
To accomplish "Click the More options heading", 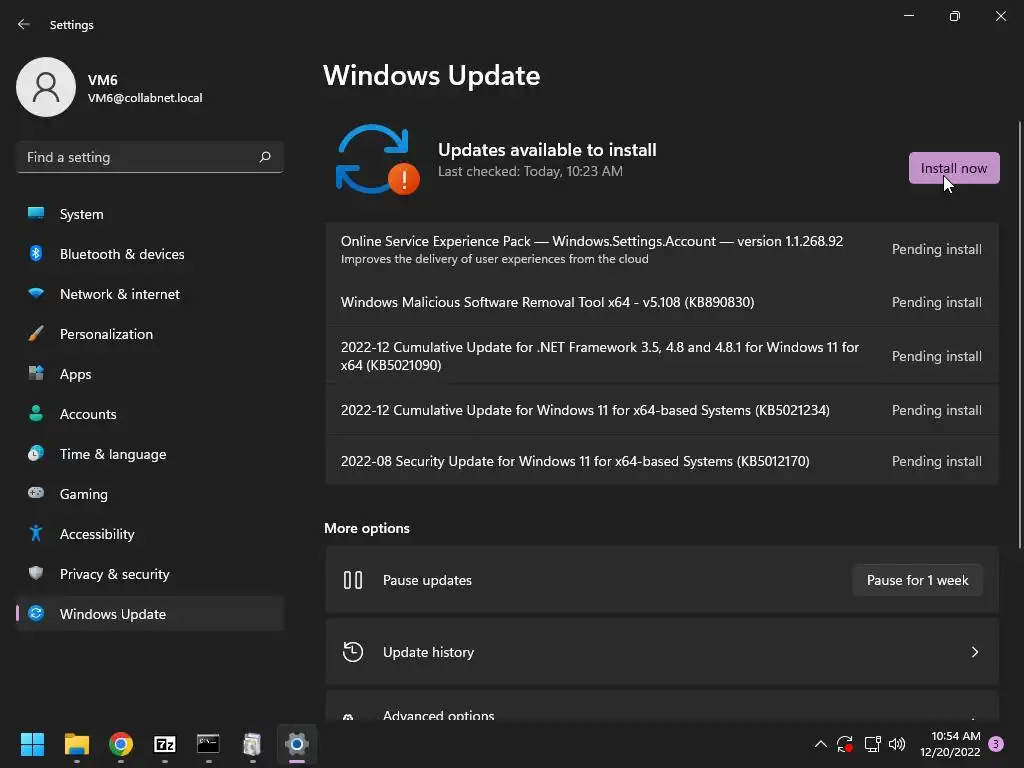I will (x=367, y=528).
